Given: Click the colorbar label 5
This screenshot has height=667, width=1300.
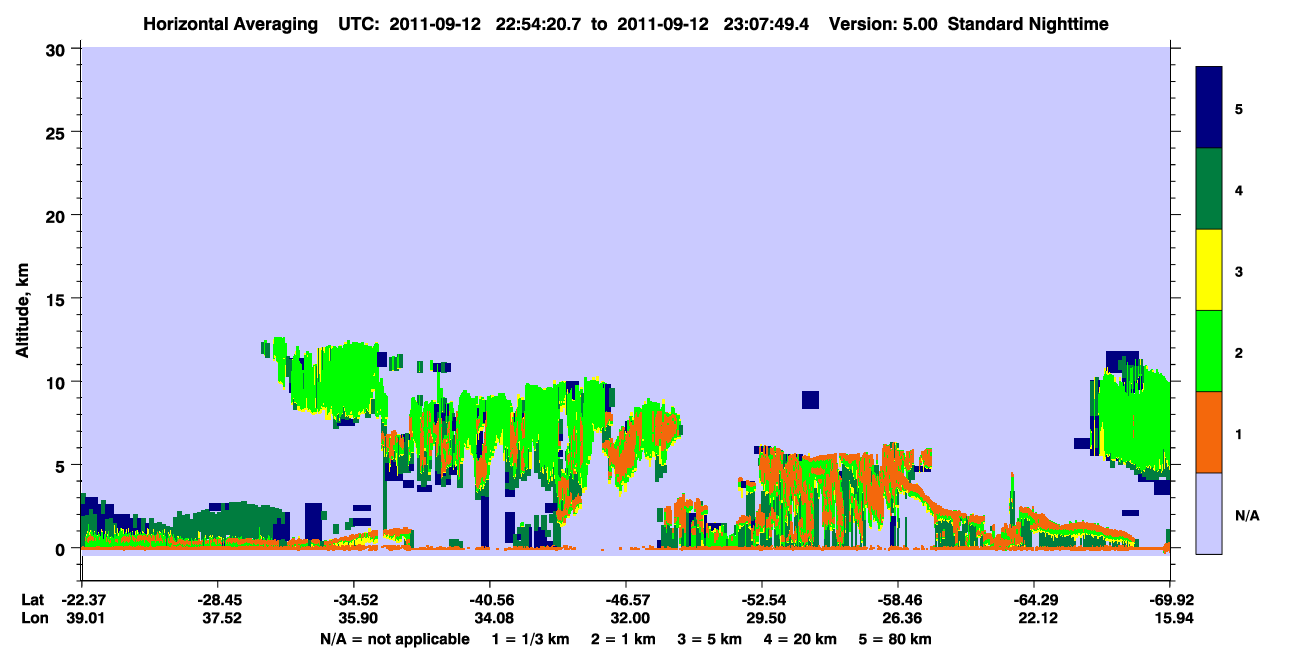Looking at the screenshot, I should (1239, 108).
